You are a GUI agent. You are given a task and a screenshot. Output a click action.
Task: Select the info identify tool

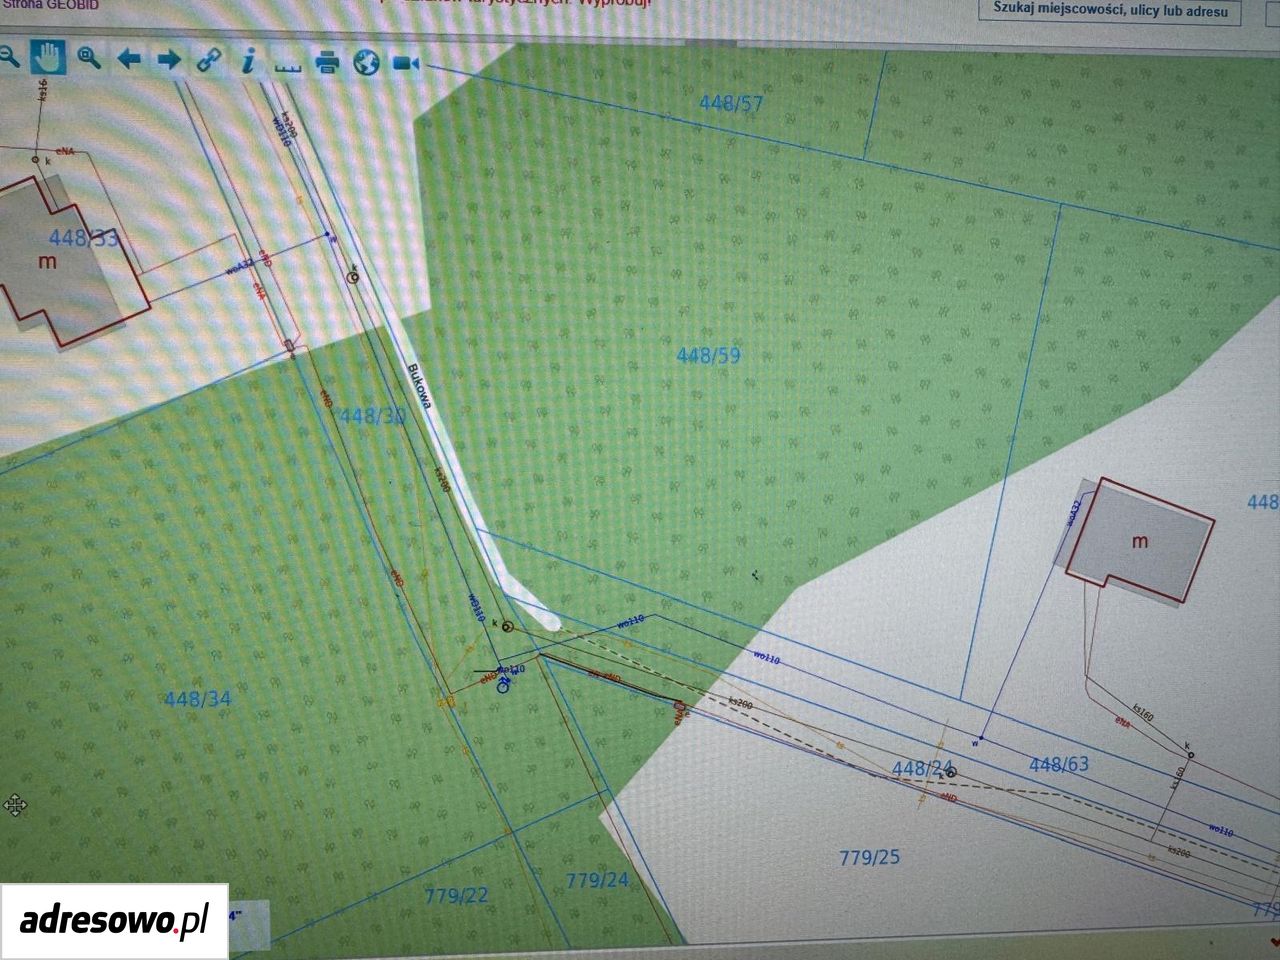tap(248, 61)
